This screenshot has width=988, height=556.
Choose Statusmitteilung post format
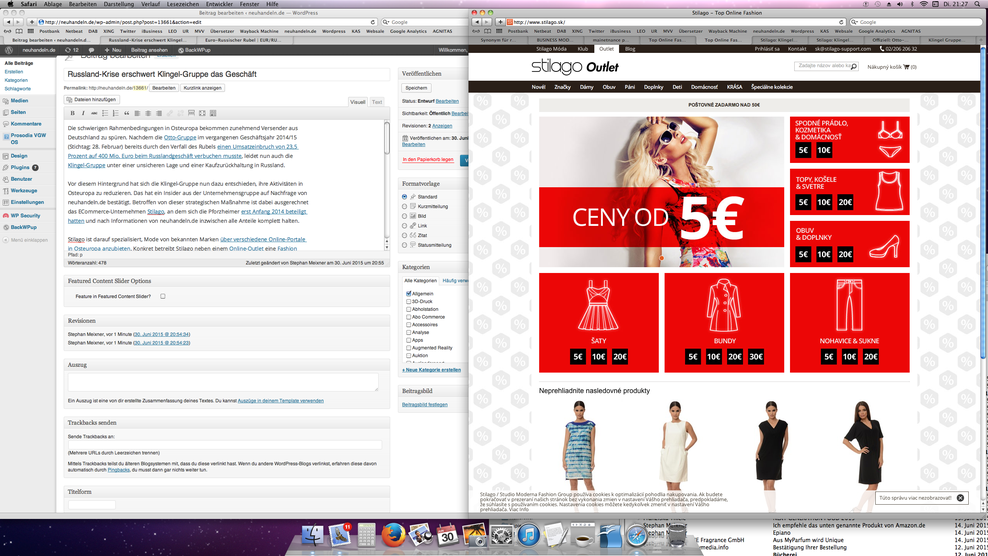point(405,245)
